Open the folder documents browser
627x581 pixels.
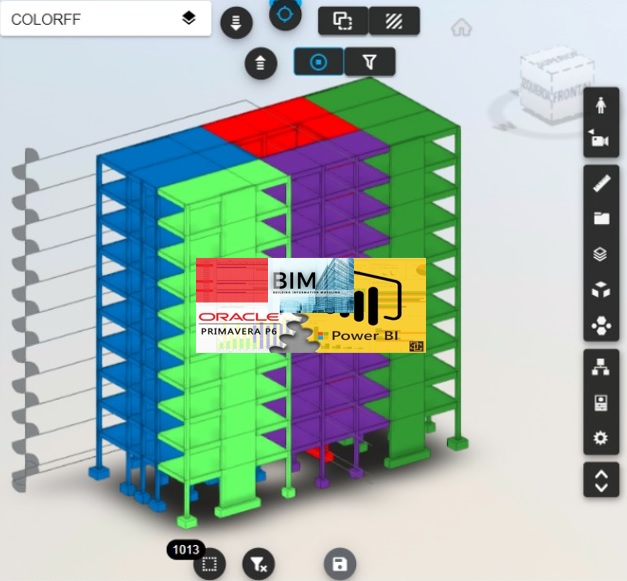[601, 218]
